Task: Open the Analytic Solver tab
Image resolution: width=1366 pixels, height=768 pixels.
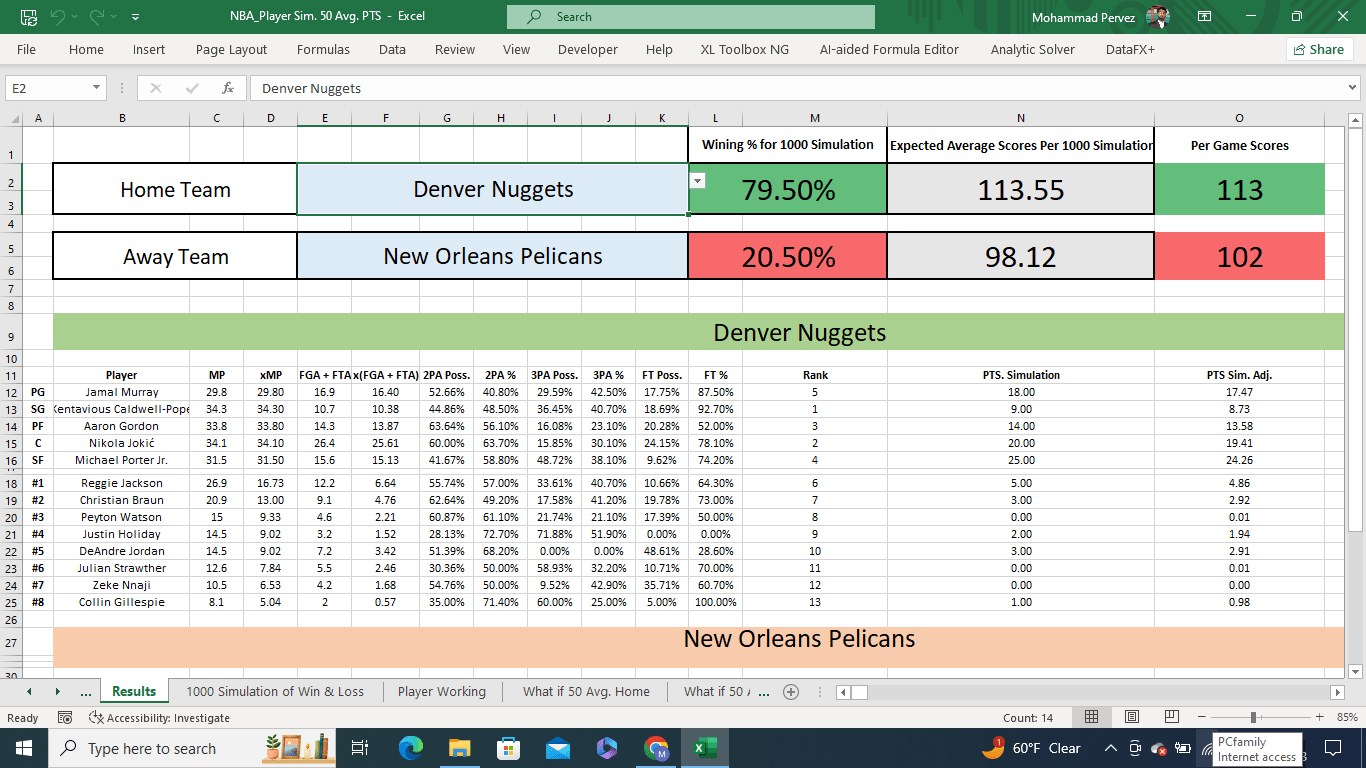Action: point(1033,49)
